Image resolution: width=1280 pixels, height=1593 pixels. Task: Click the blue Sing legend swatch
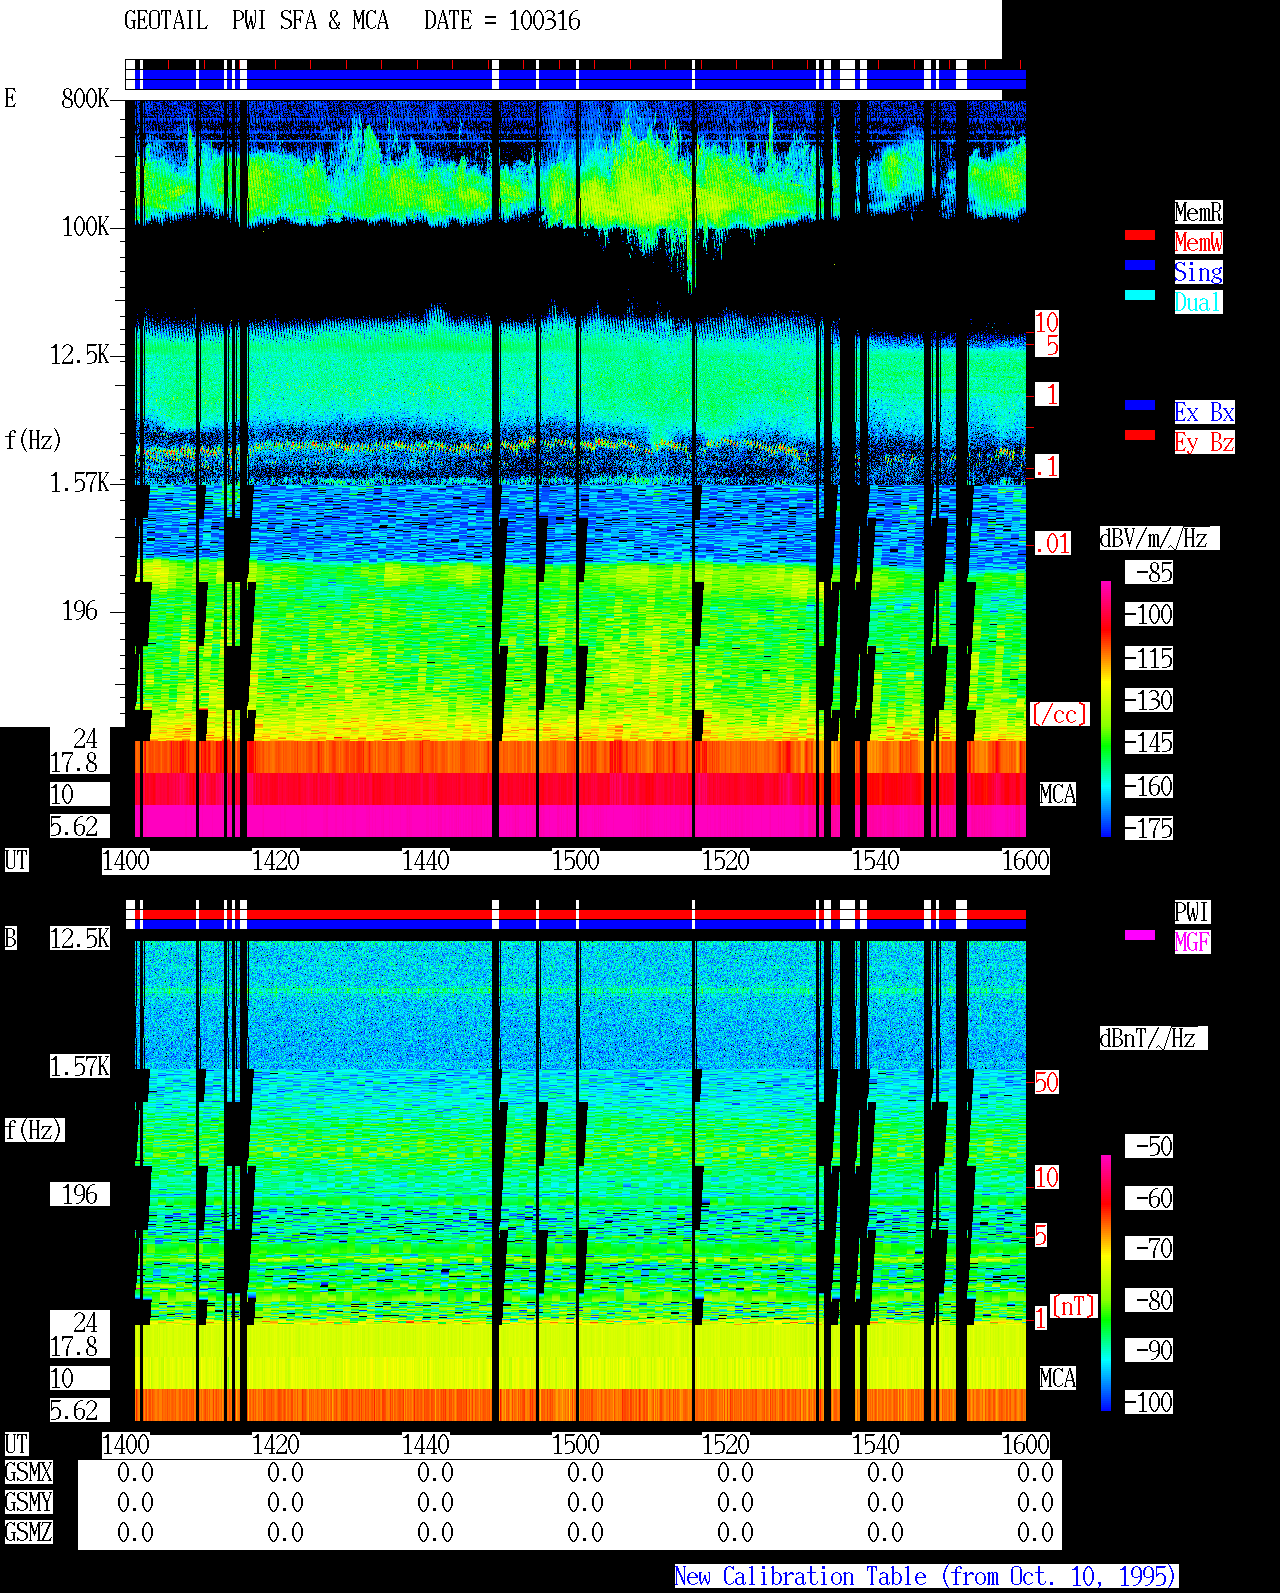tap(1140, 265)
